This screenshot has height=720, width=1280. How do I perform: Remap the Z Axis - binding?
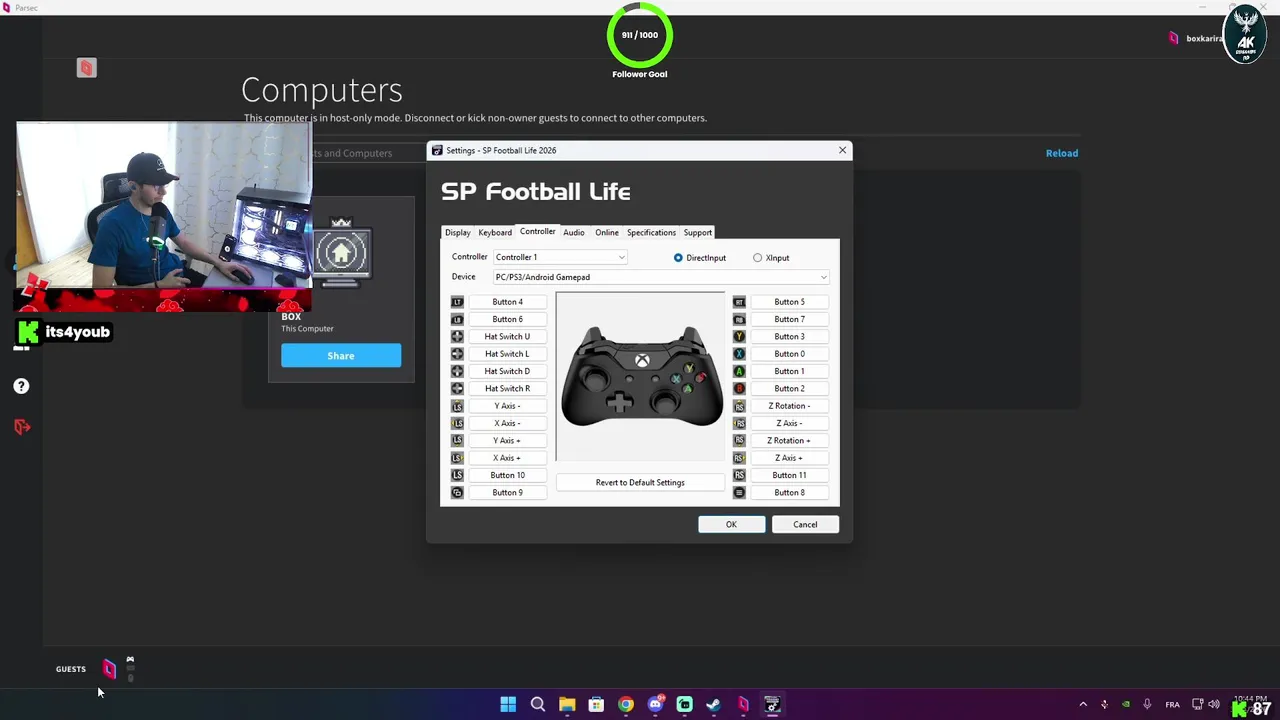pyautogui.click(x=789, y=423)
